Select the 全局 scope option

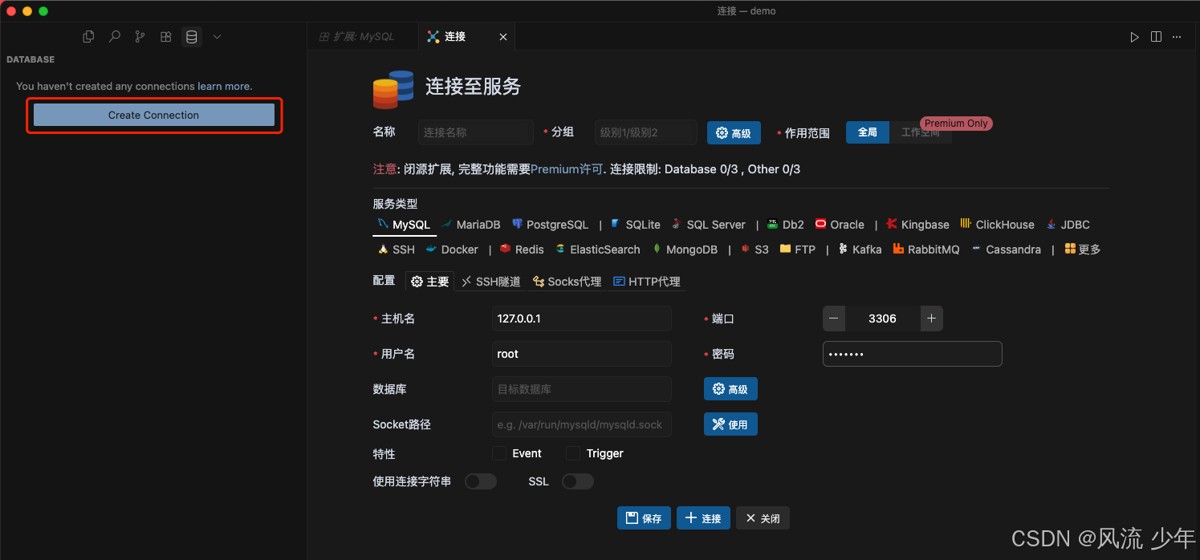[867, 132]
